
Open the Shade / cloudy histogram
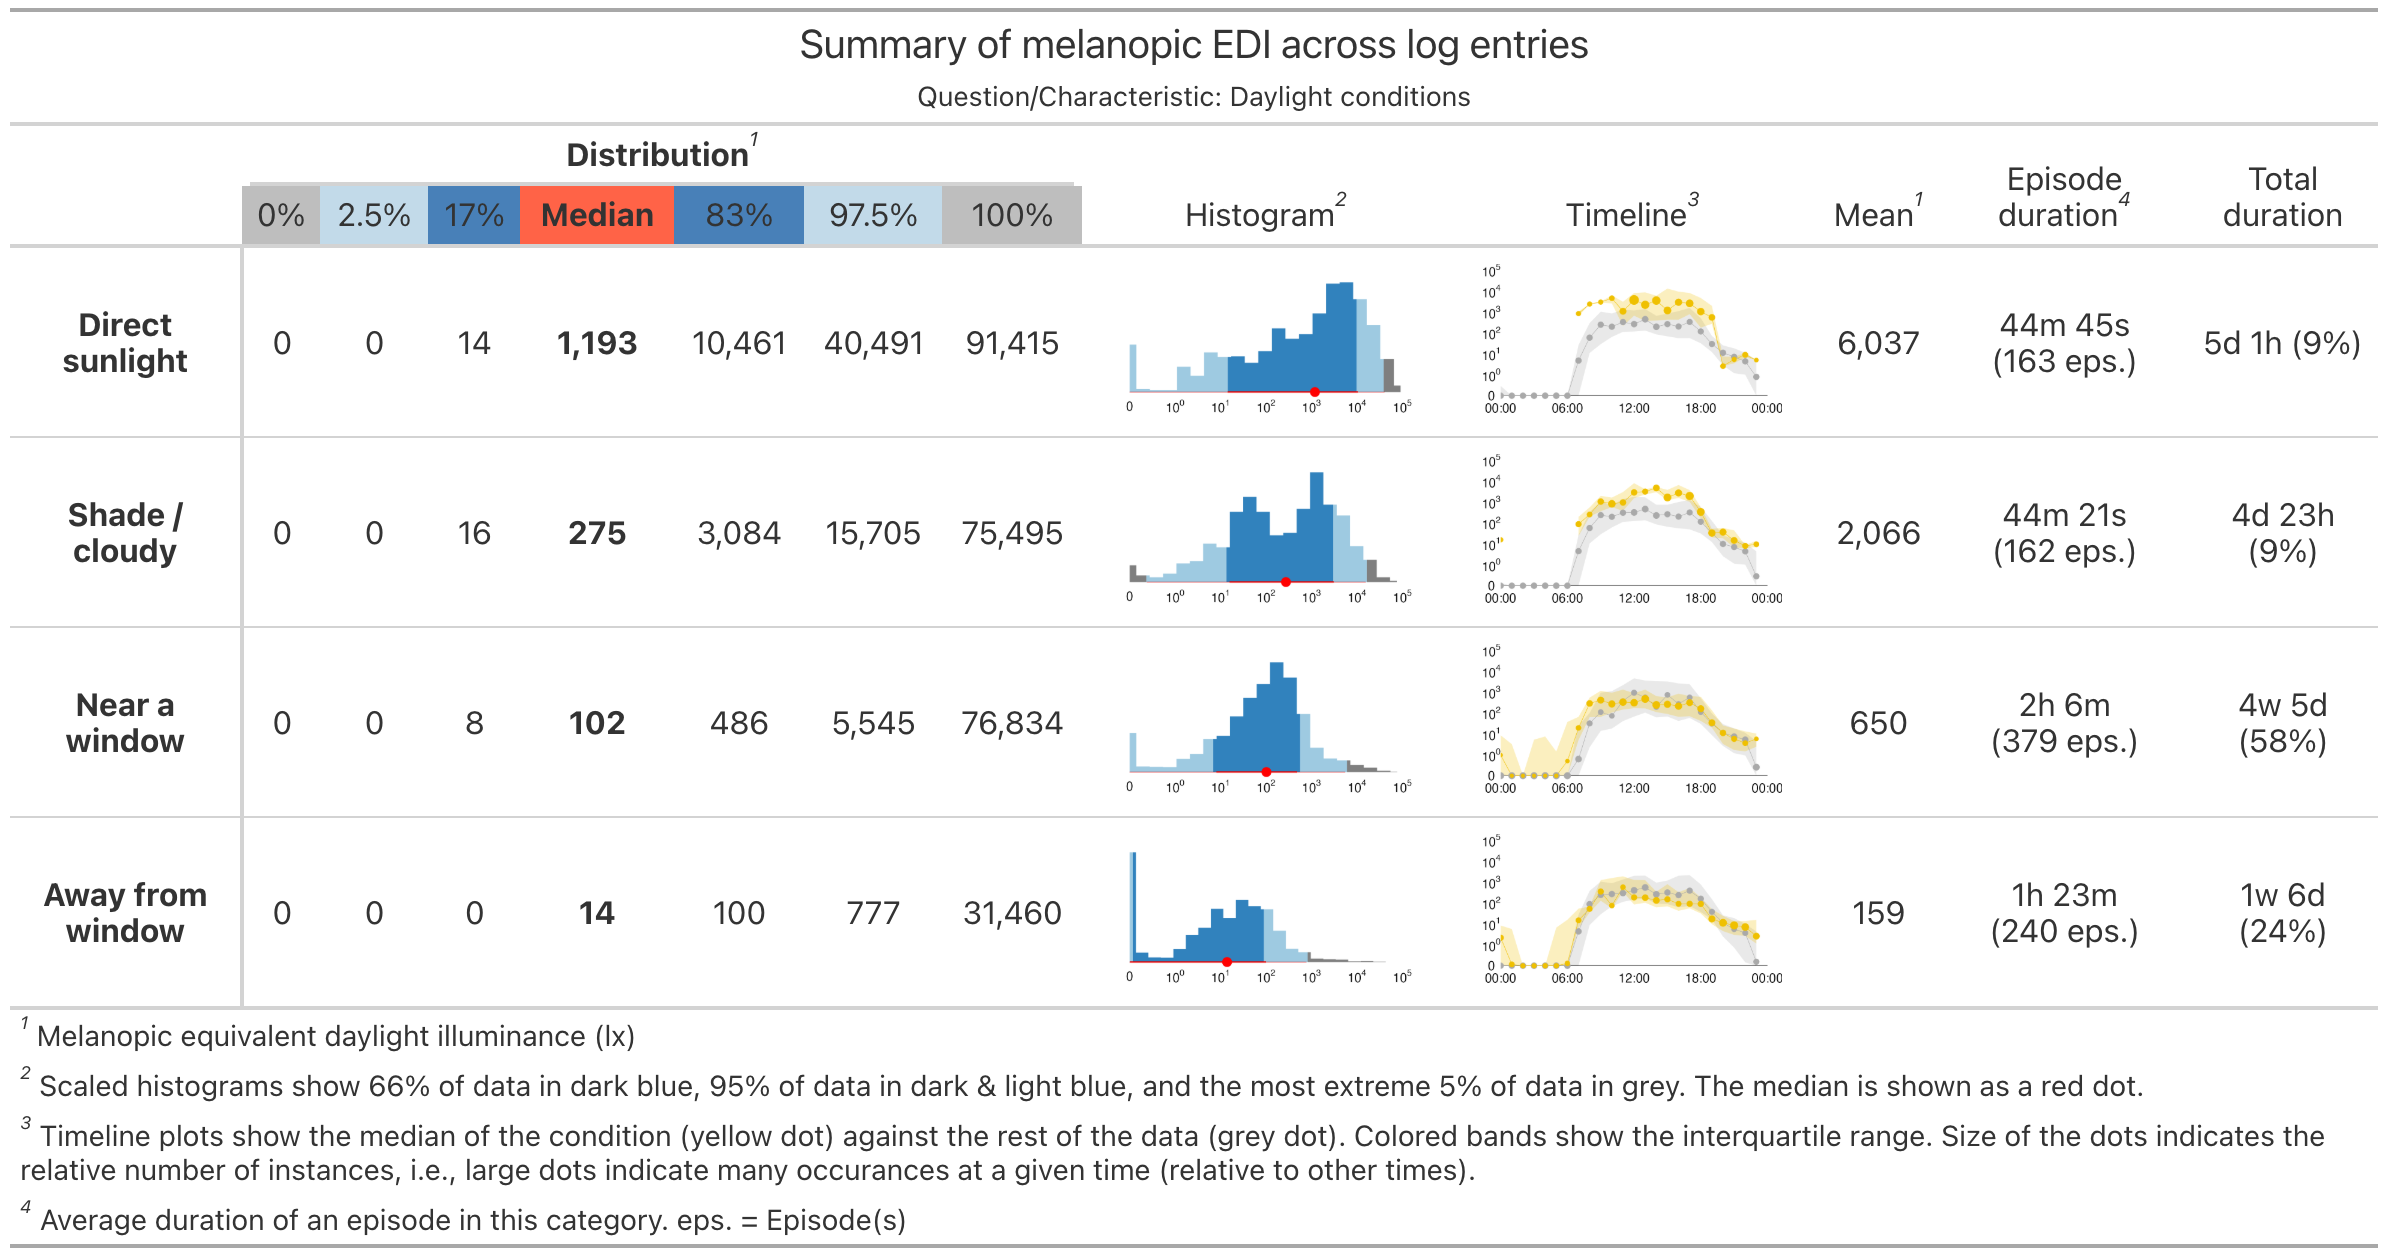(x=1267, y=532)
